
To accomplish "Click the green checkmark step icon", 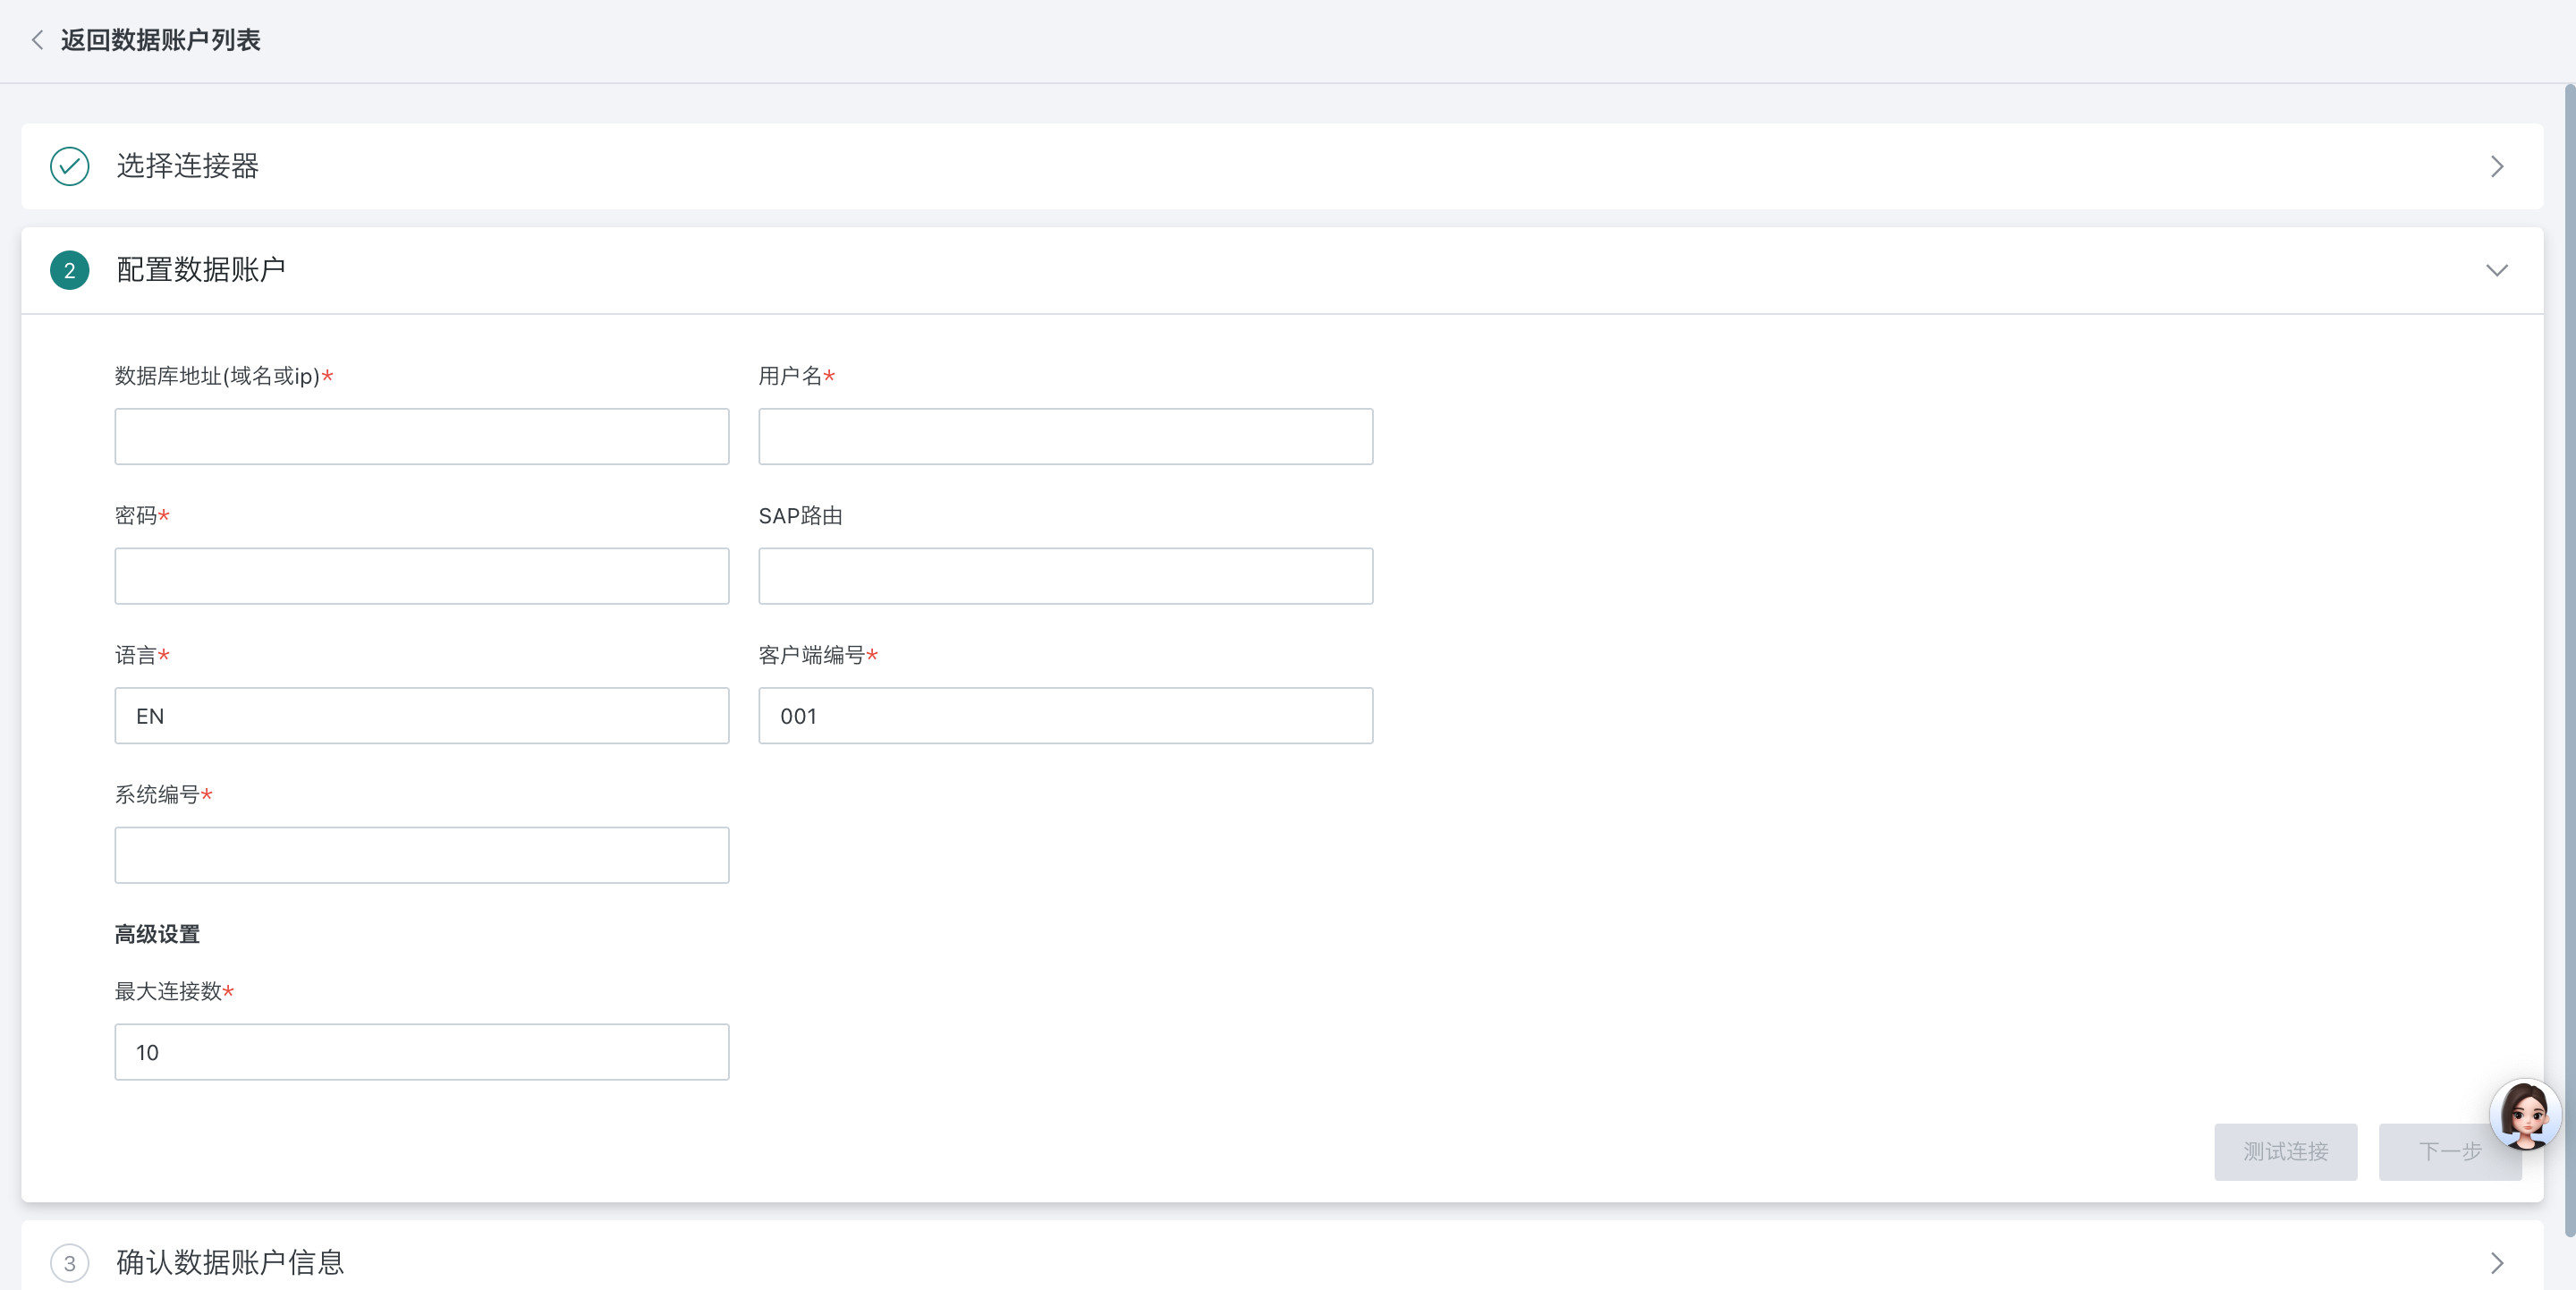I will pos(69,166).
